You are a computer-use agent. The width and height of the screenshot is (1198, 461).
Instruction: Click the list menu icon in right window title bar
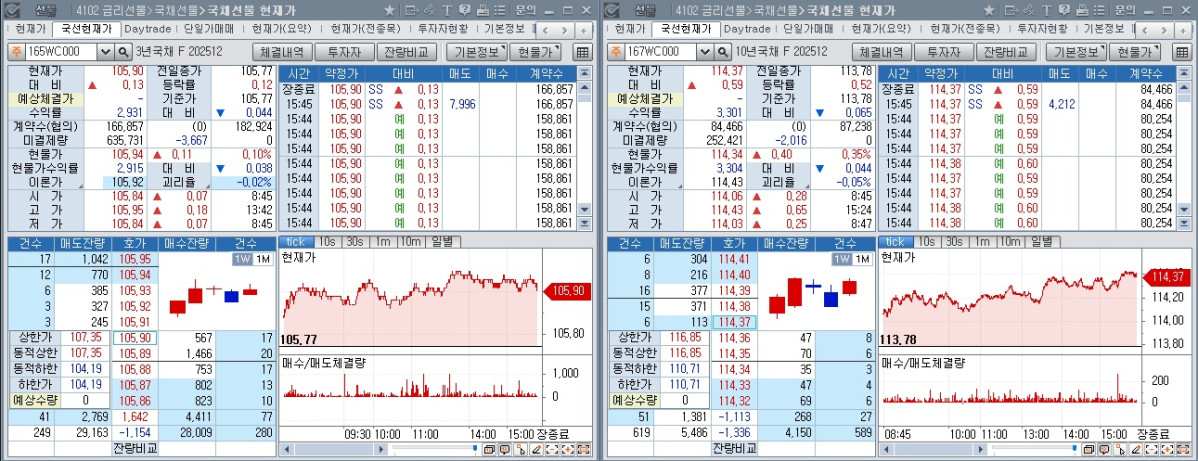click(1099, 11)
